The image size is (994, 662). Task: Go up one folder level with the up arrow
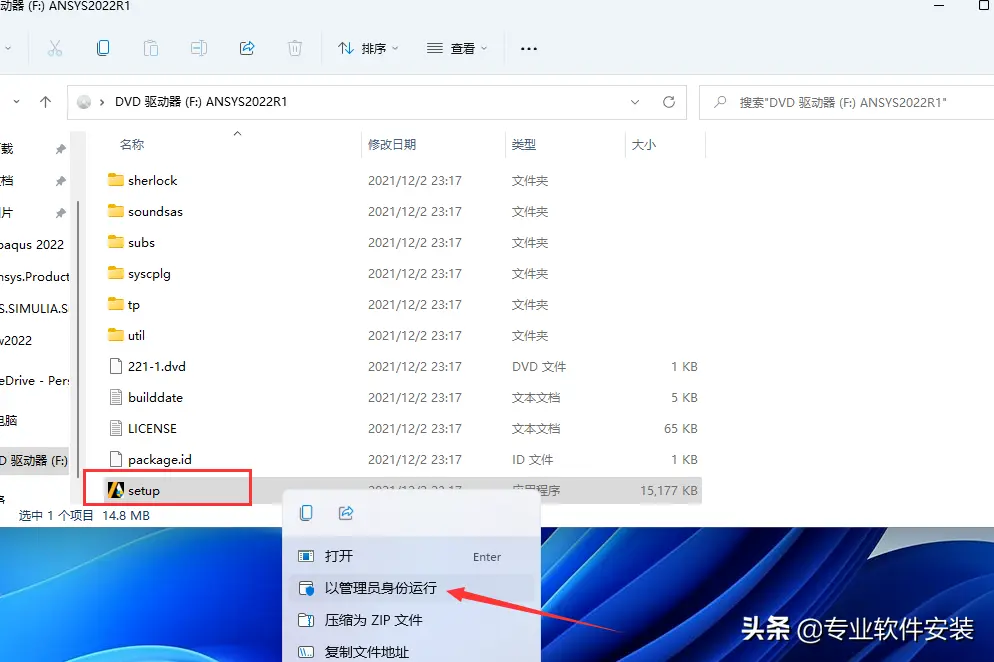46,102
